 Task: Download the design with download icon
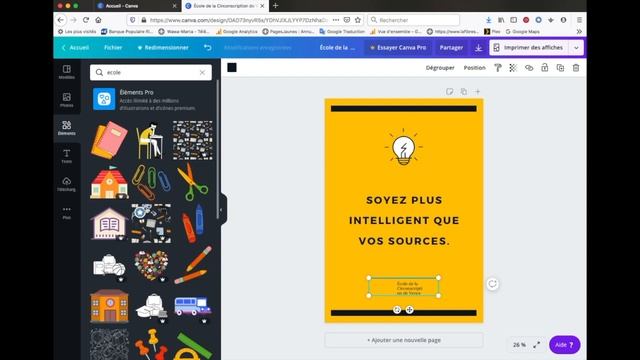pos(478,48)
